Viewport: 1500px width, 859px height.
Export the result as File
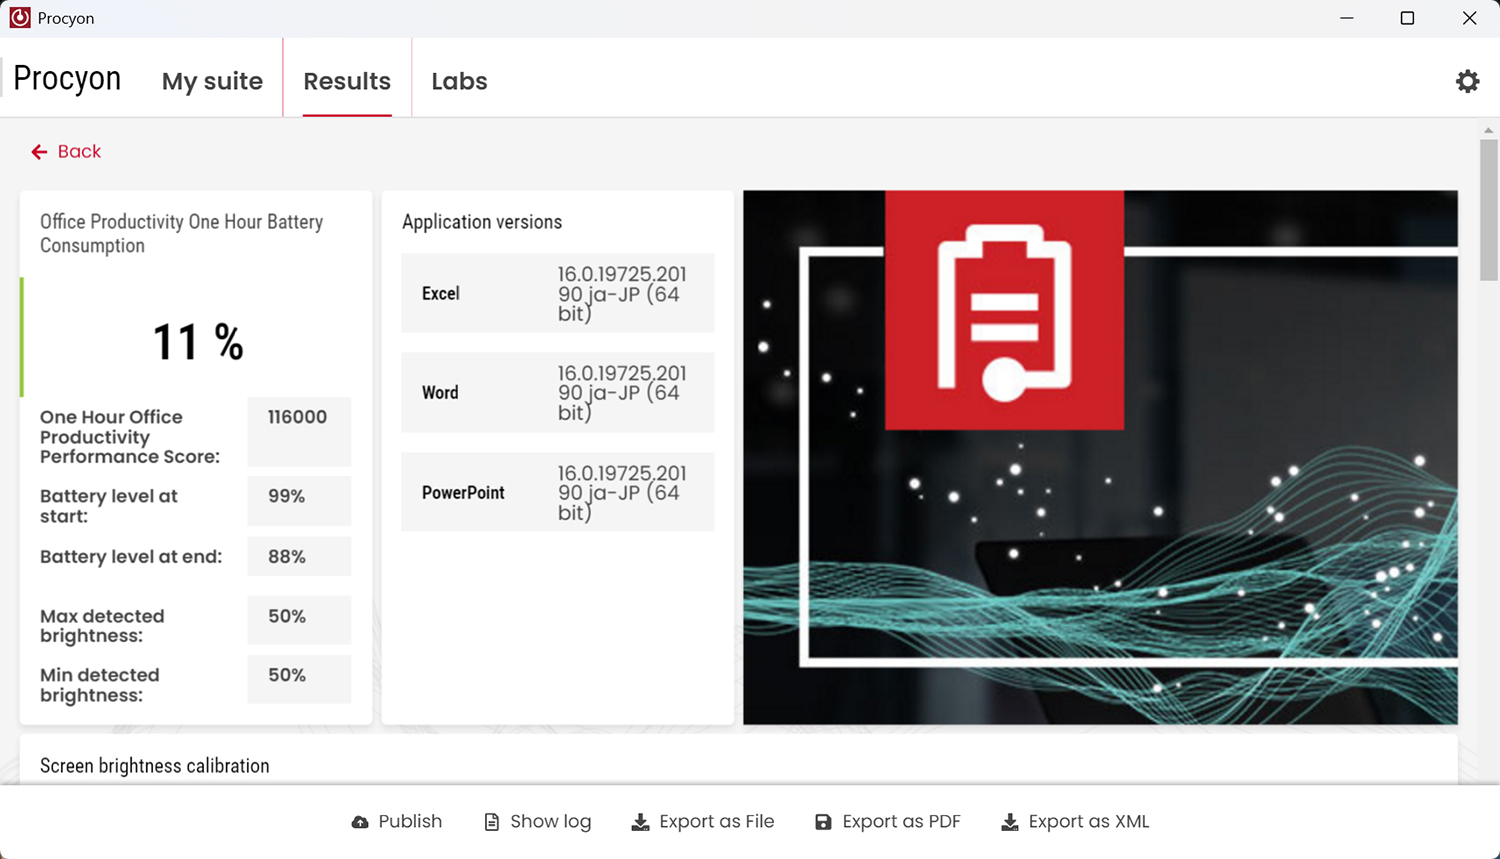coord(703,822)
